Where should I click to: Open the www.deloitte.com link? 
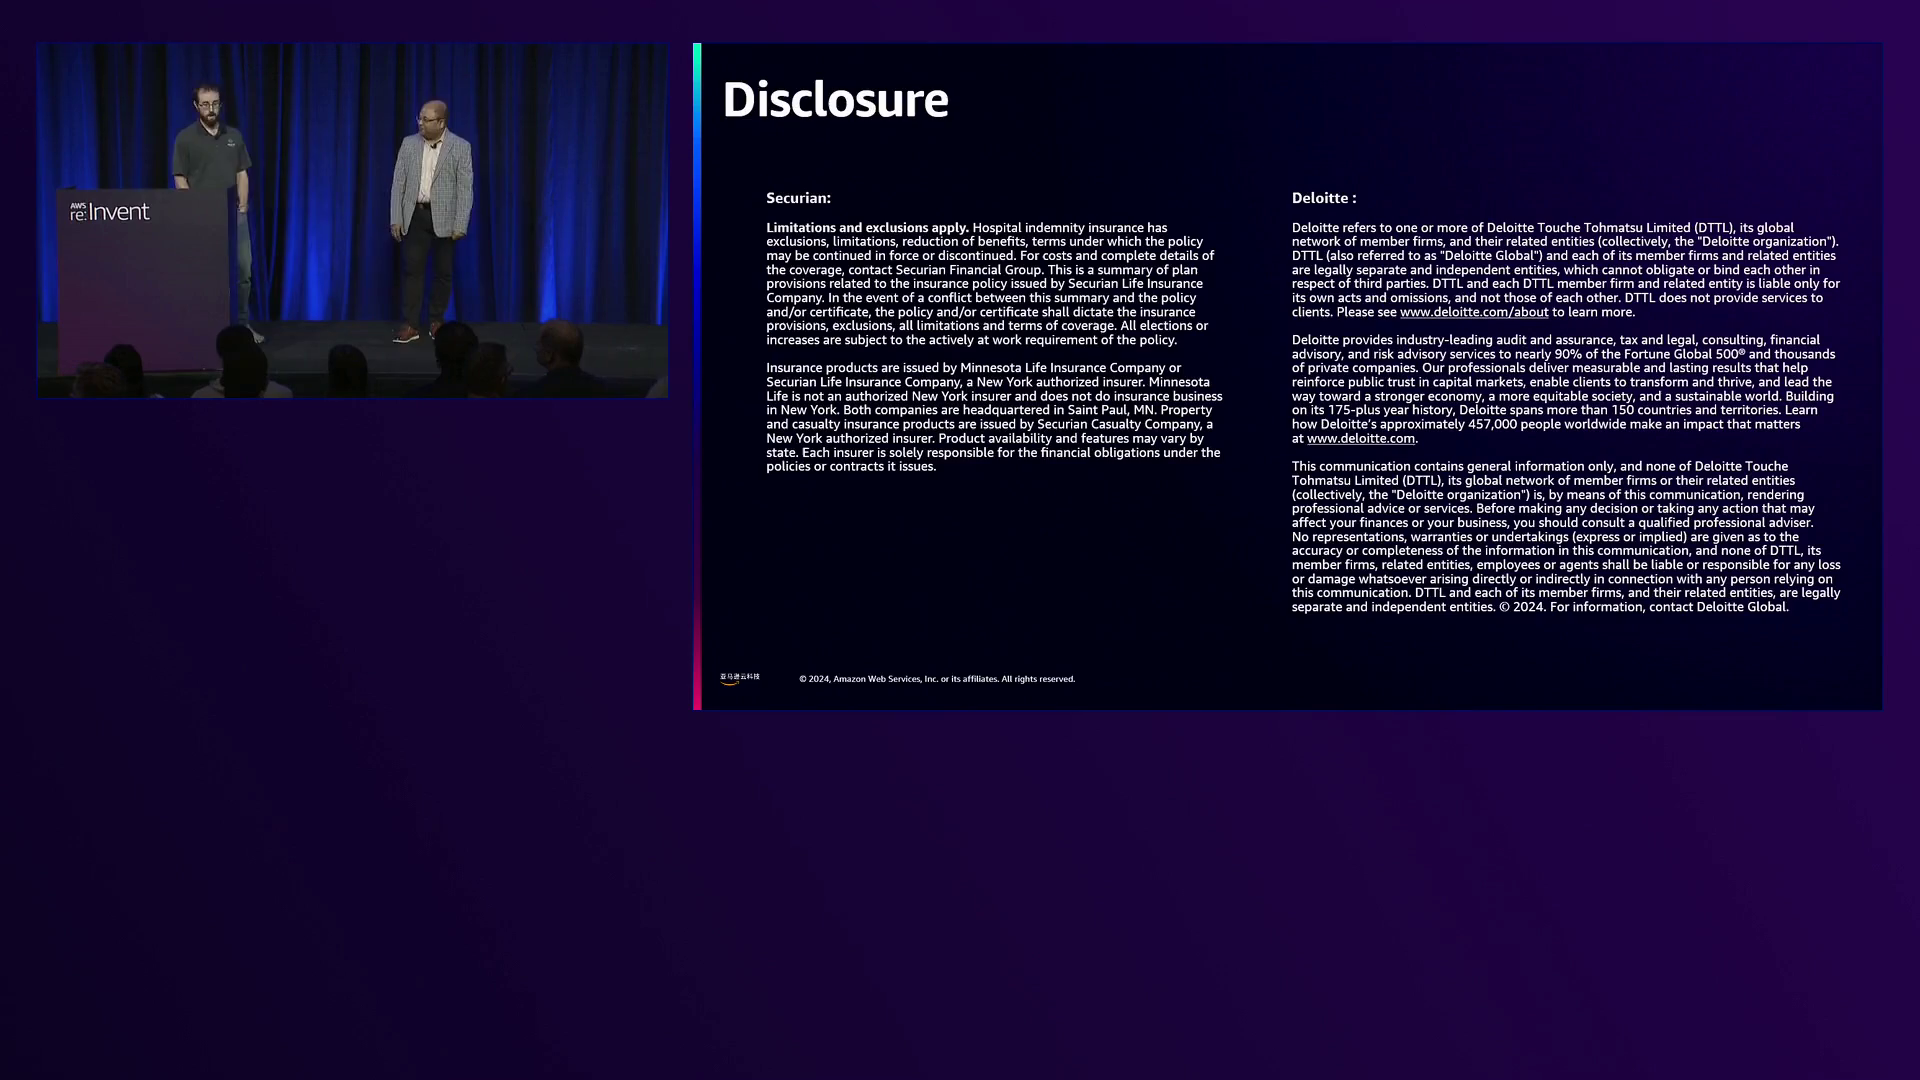[1360, 439]
